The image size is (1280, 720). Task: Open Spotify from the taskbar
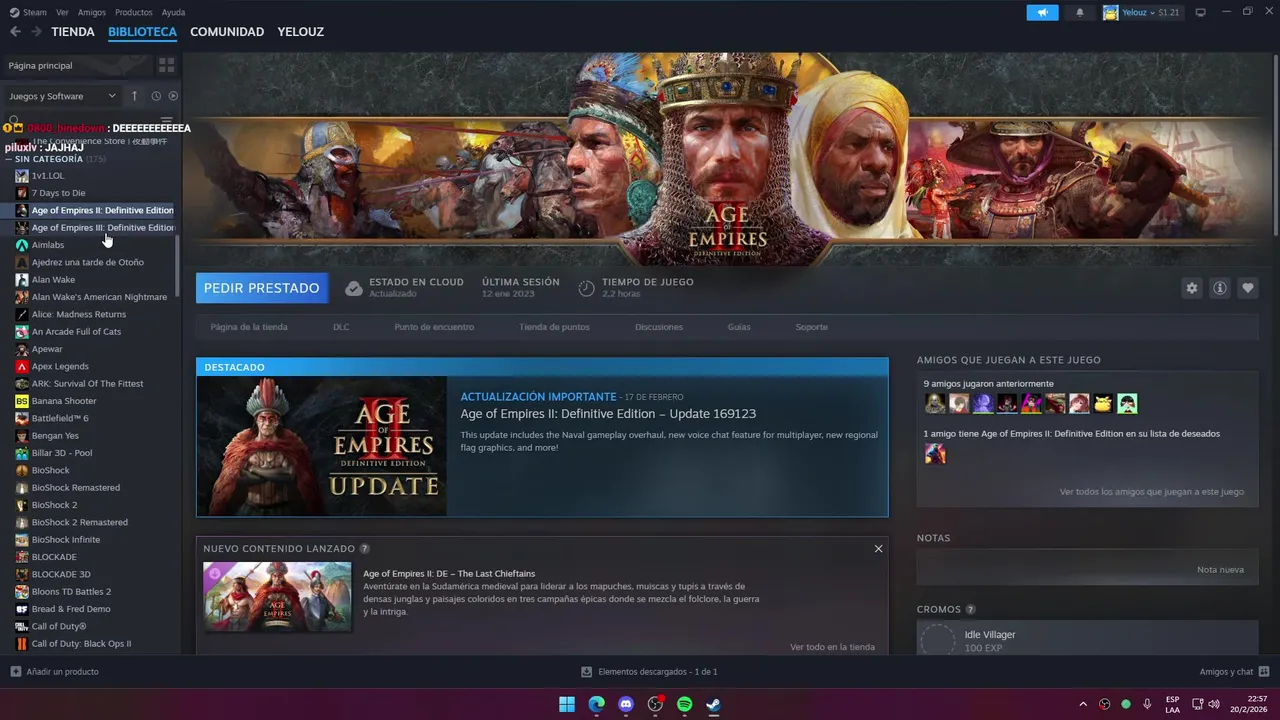pyautogui.click(x=684, y=704)
